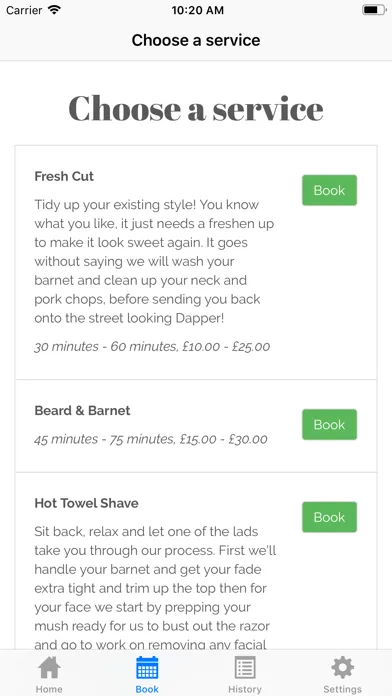The image size is (392, 696).
Task: Select the Book tab label
Action: [x=147, y=689]
